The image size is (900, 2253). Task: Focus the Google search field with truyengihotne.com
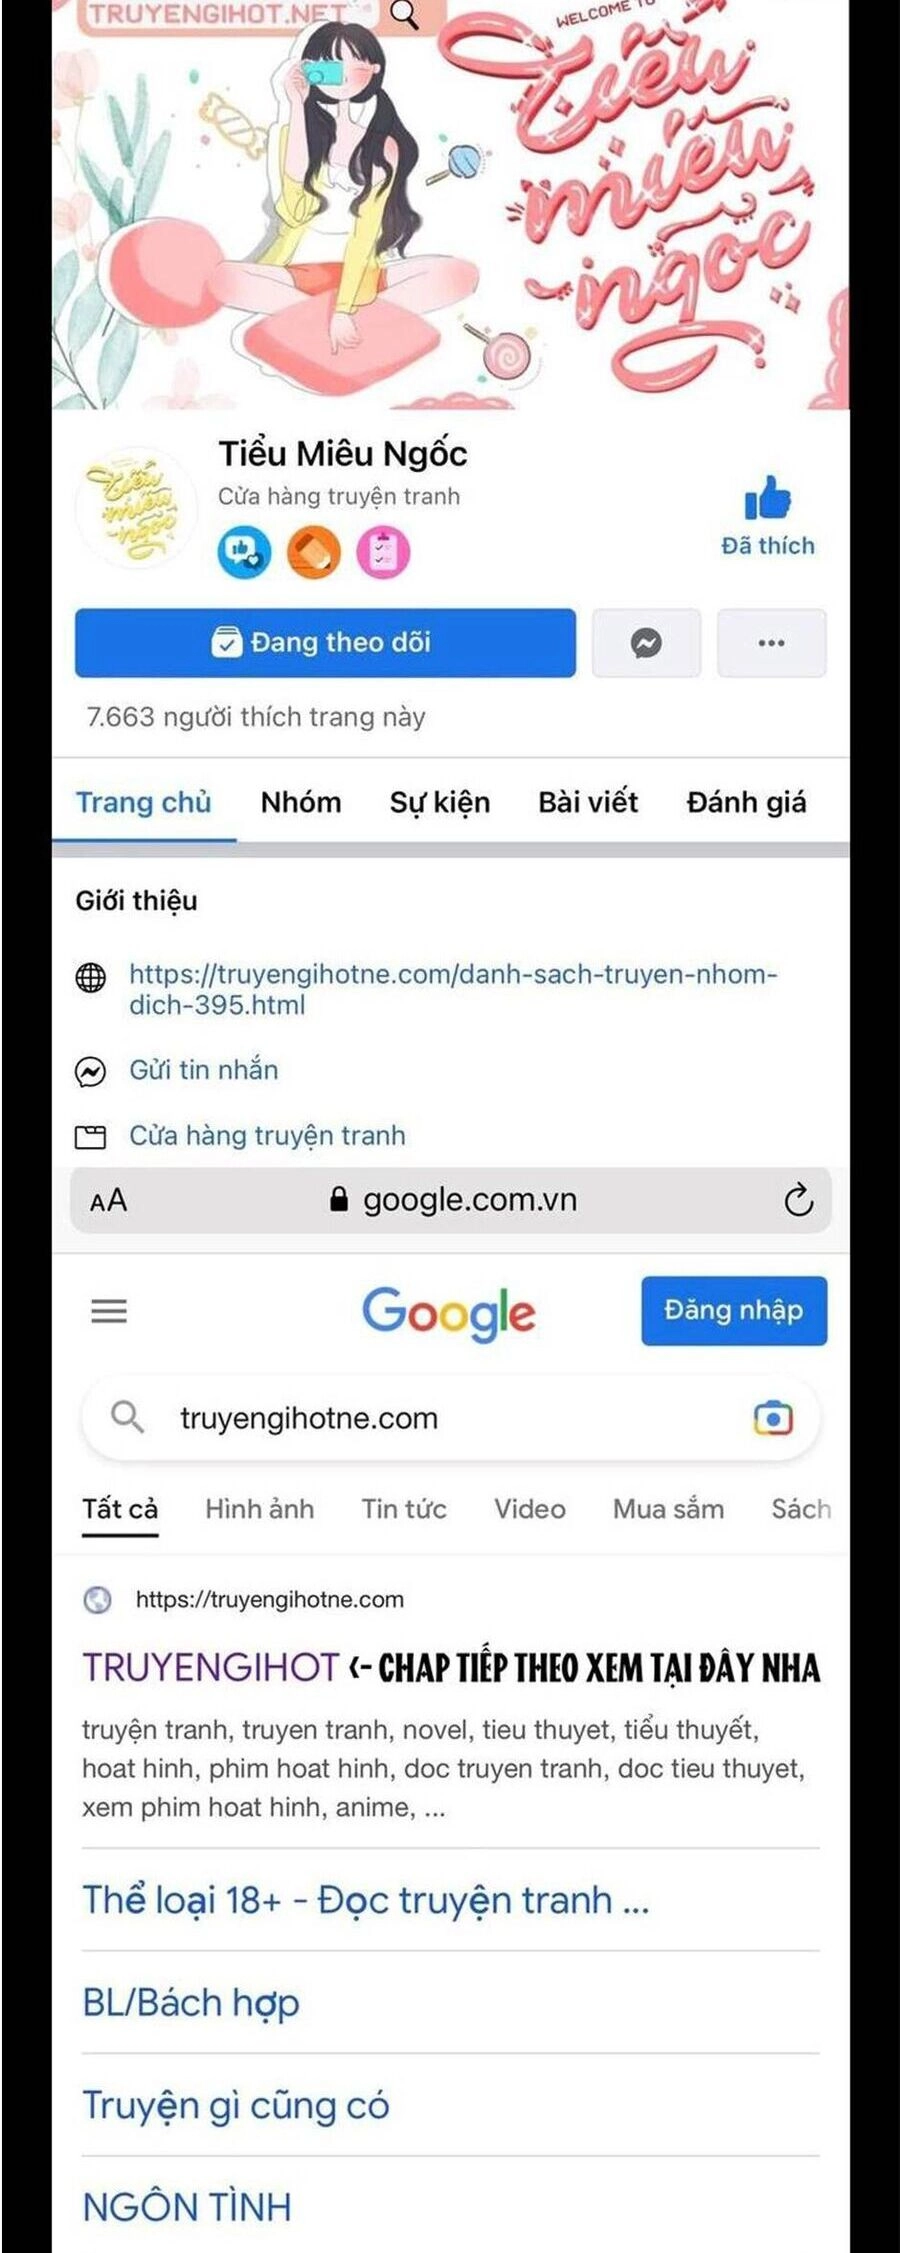click(x=450, y=1418)
